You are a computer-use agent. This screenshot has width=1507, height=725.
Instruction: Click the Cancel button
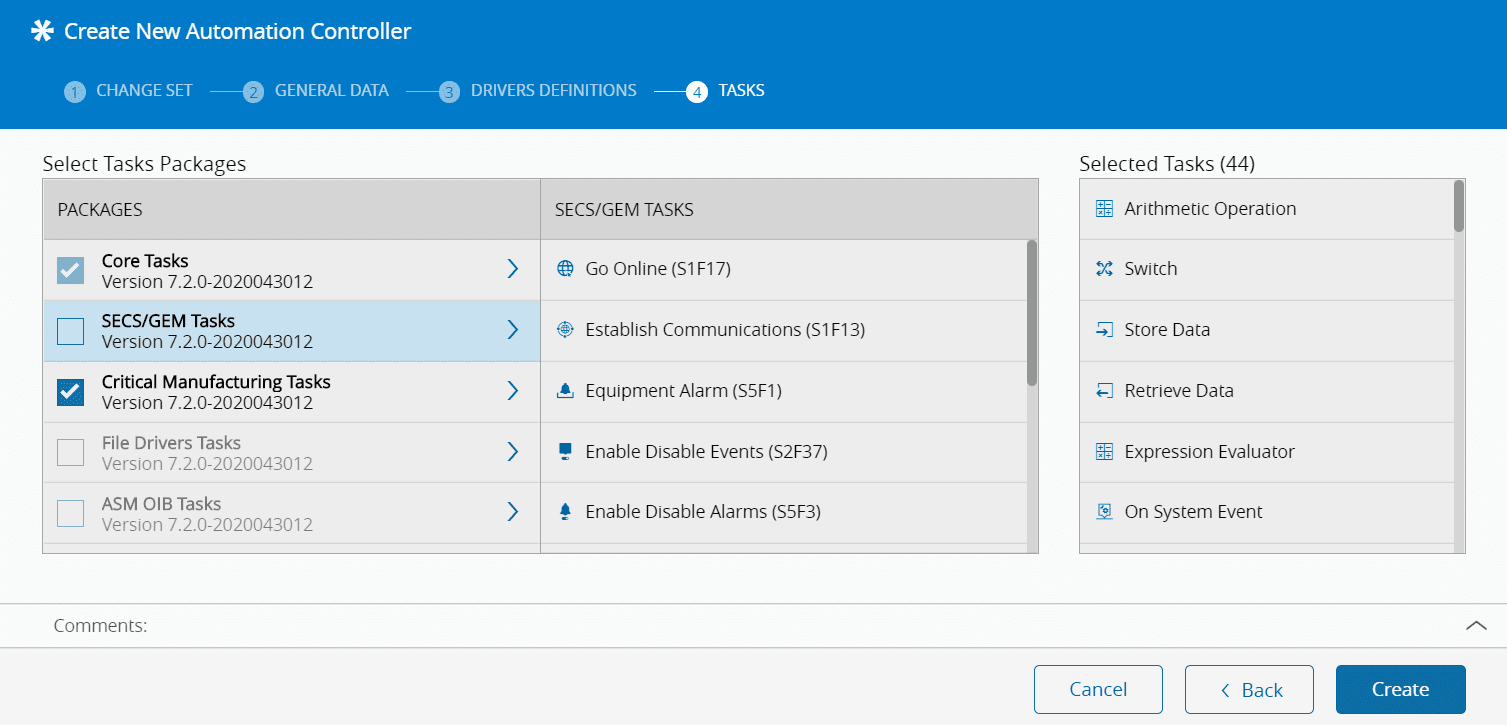pos(1098,689)
